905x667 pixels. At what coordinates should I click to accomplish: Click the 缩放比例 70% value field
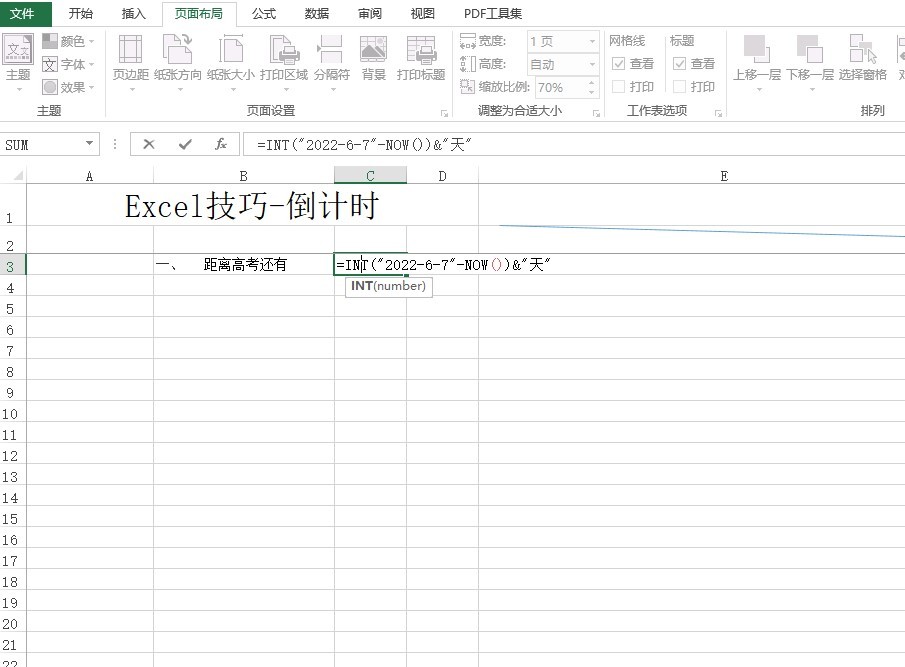point(560,87)
